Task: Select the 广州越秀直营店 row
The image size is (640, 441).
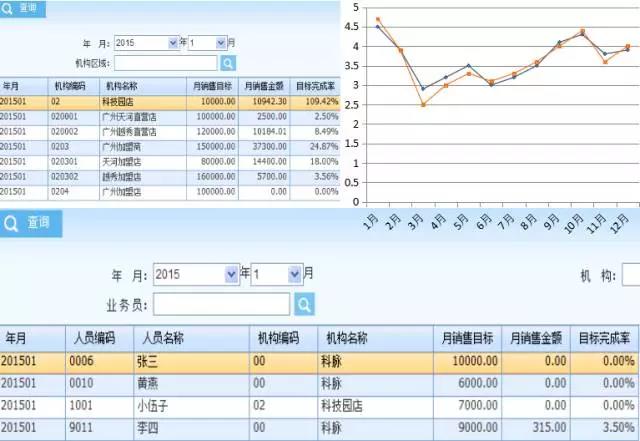Action: (x=170, y=132)
